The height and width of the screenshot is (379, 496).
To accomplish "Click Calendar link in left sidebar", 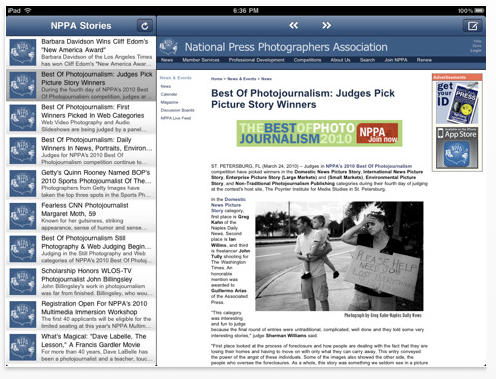I will (169, 94).
